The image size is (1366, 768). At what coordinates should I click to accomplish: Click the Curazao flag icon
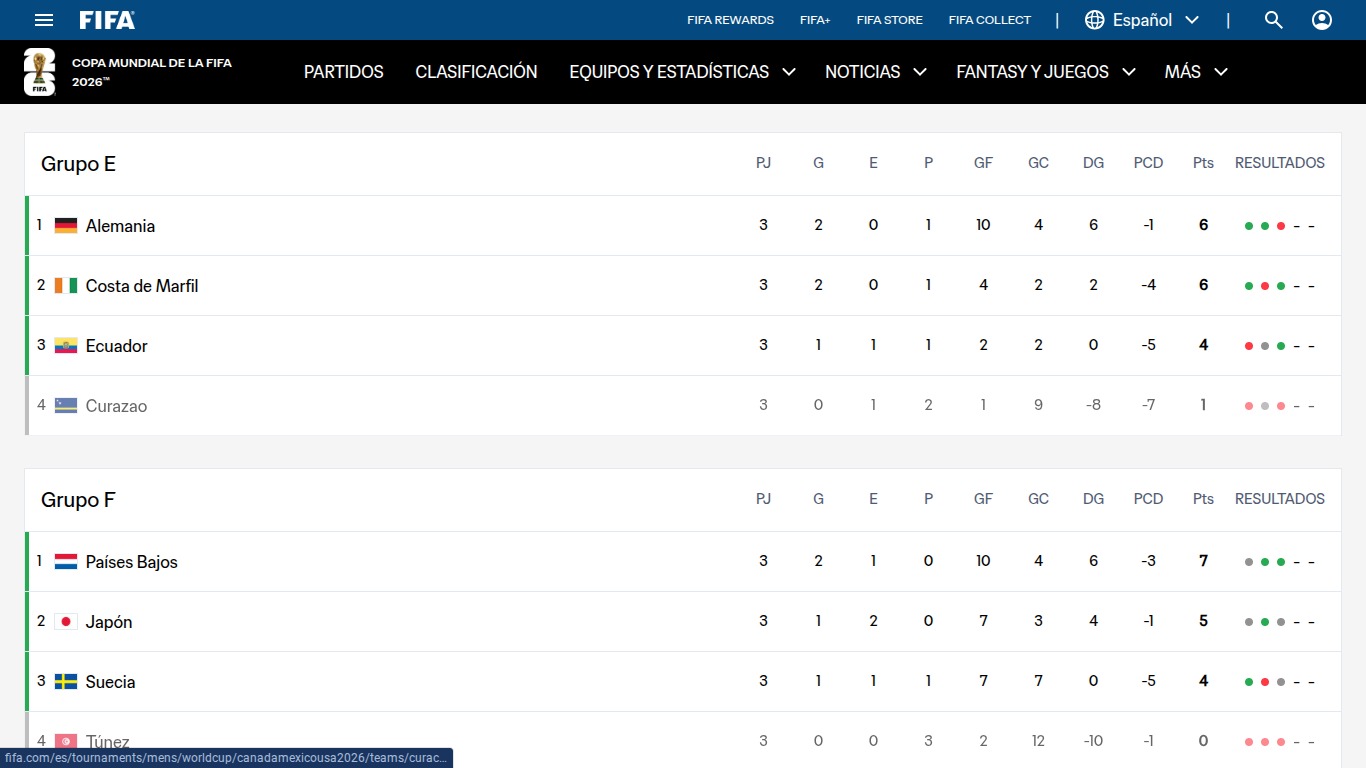[66, 406]
